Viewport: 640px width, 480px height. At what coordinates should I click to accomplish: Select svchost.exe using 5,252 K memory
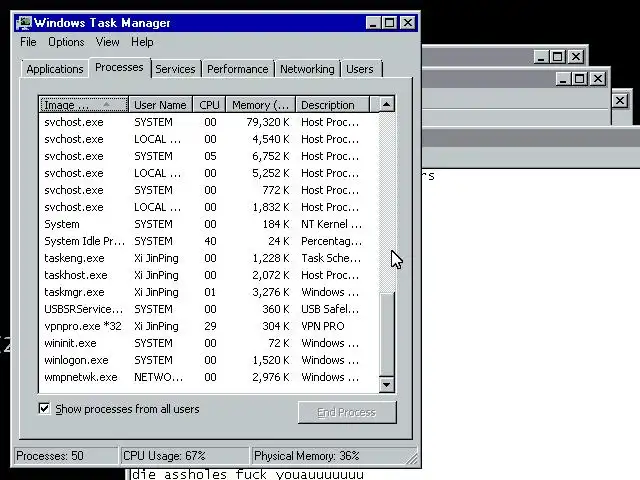(x=209, y=173)
